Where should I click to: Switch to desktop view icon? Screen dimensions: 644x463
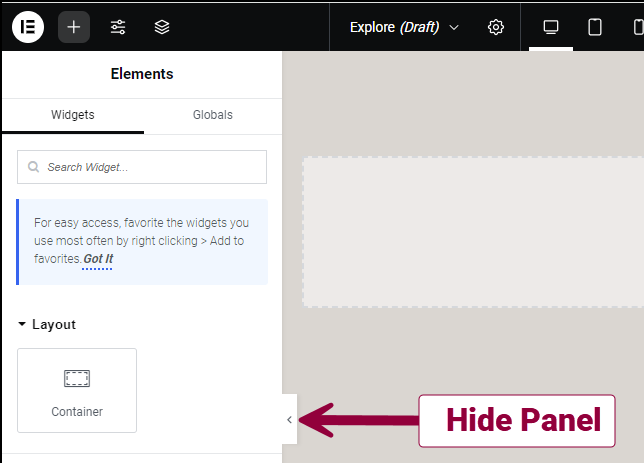tap(551, 27)
